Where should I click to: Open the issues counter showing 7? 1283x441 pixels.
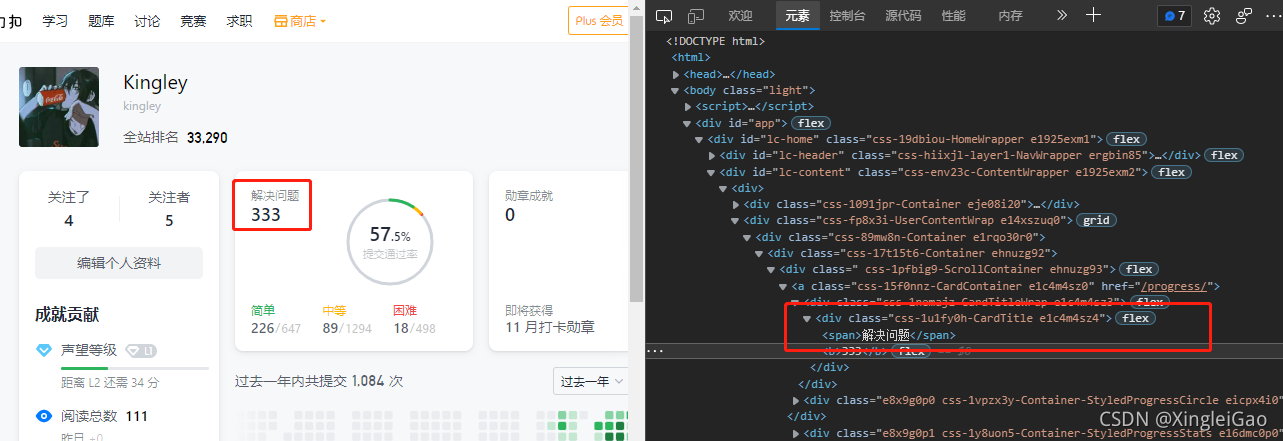click(1173, 16)
